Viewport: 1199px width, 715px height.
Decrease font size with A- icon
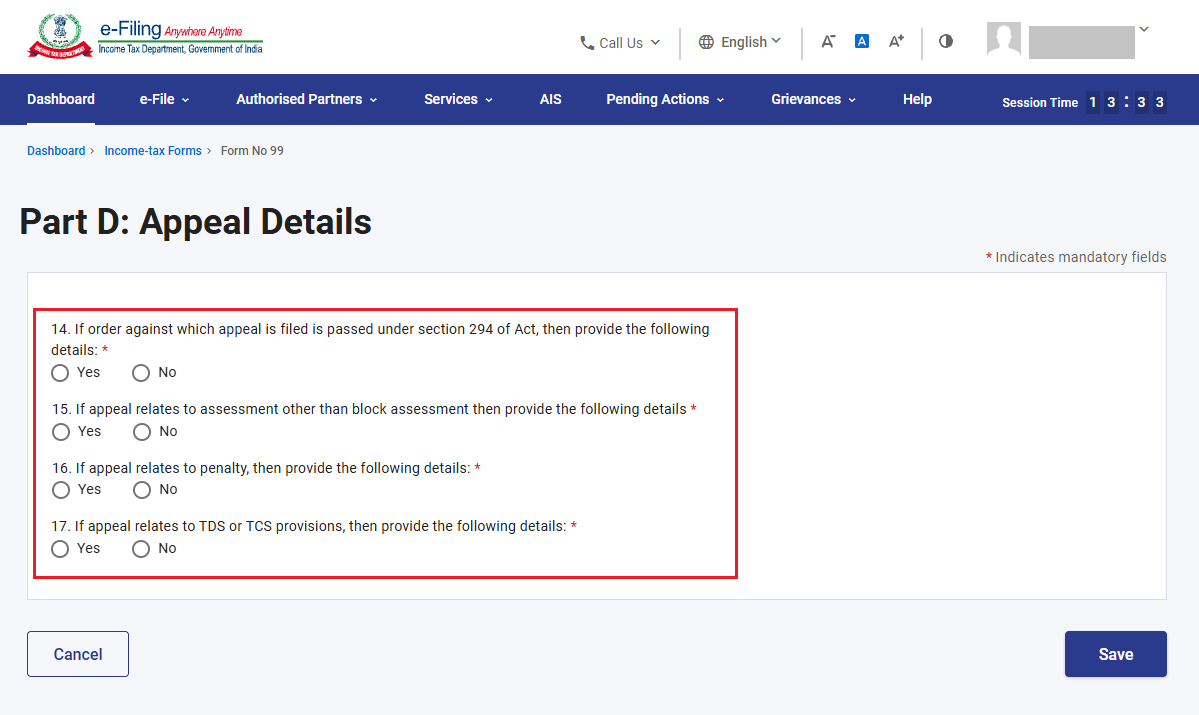pyautogui.click(x=827, y=41)
